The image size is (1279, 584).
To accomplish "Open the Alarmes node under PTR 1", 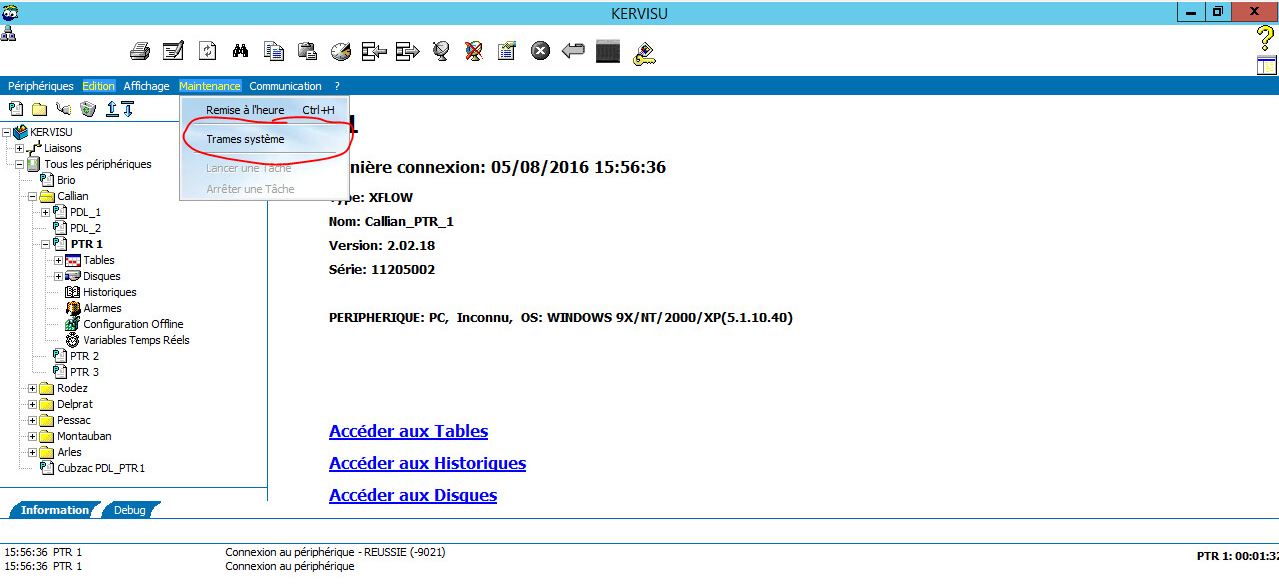I will point(102,308).
